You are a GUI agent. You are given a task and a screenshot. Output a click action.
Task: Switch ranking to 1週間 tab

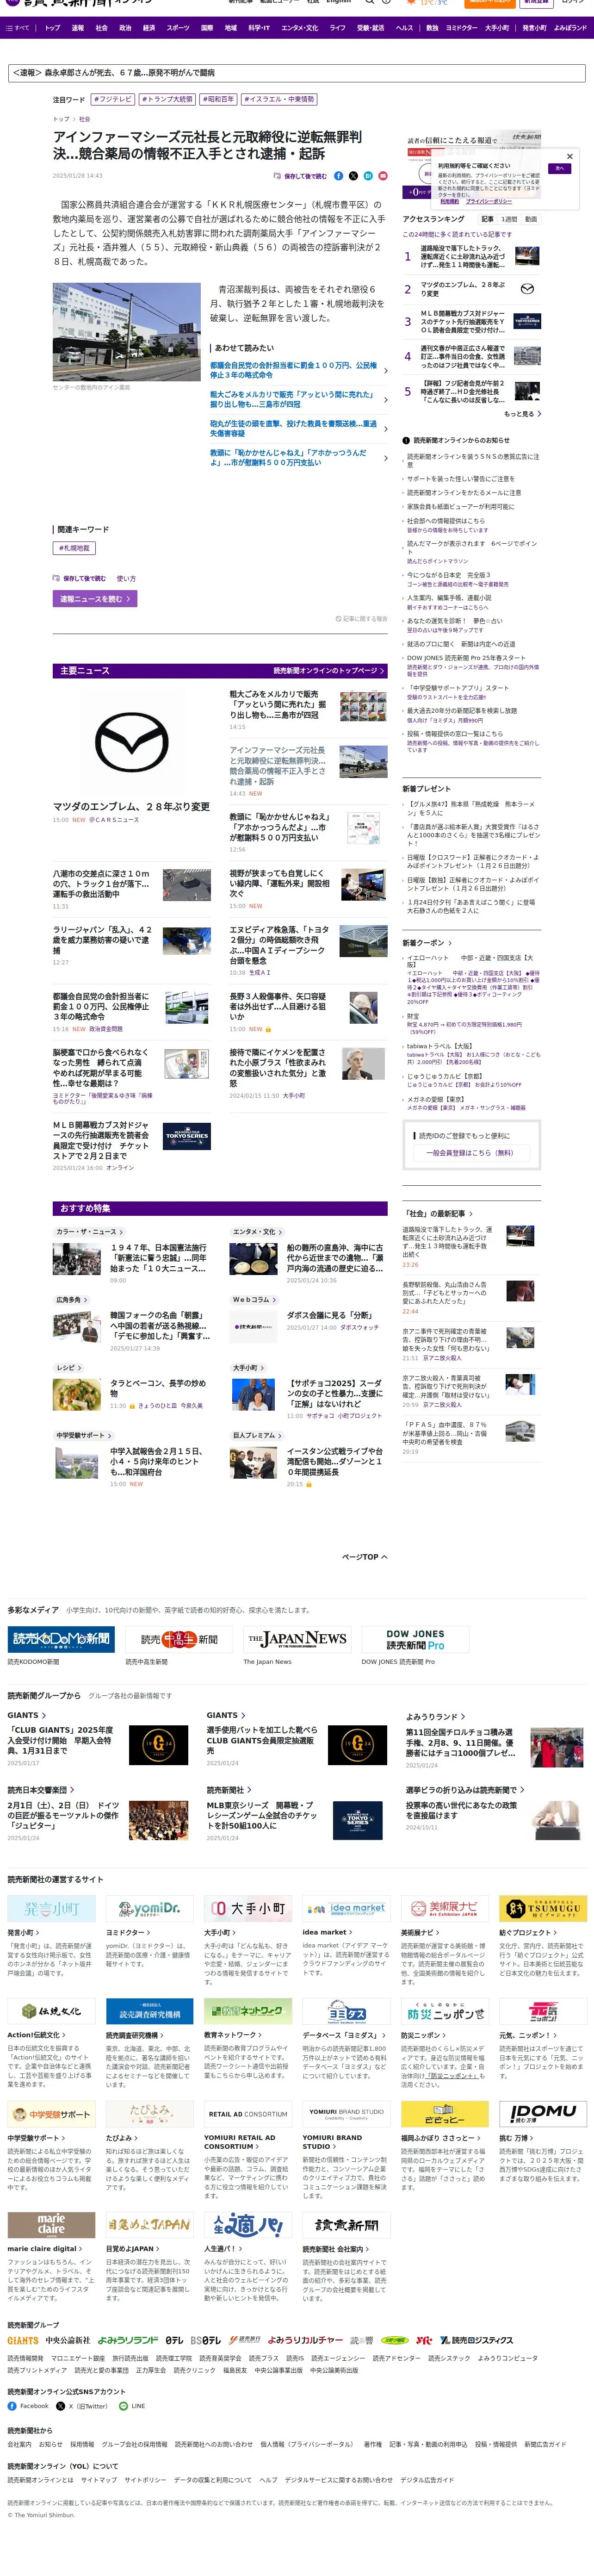[x=509, y=218]
